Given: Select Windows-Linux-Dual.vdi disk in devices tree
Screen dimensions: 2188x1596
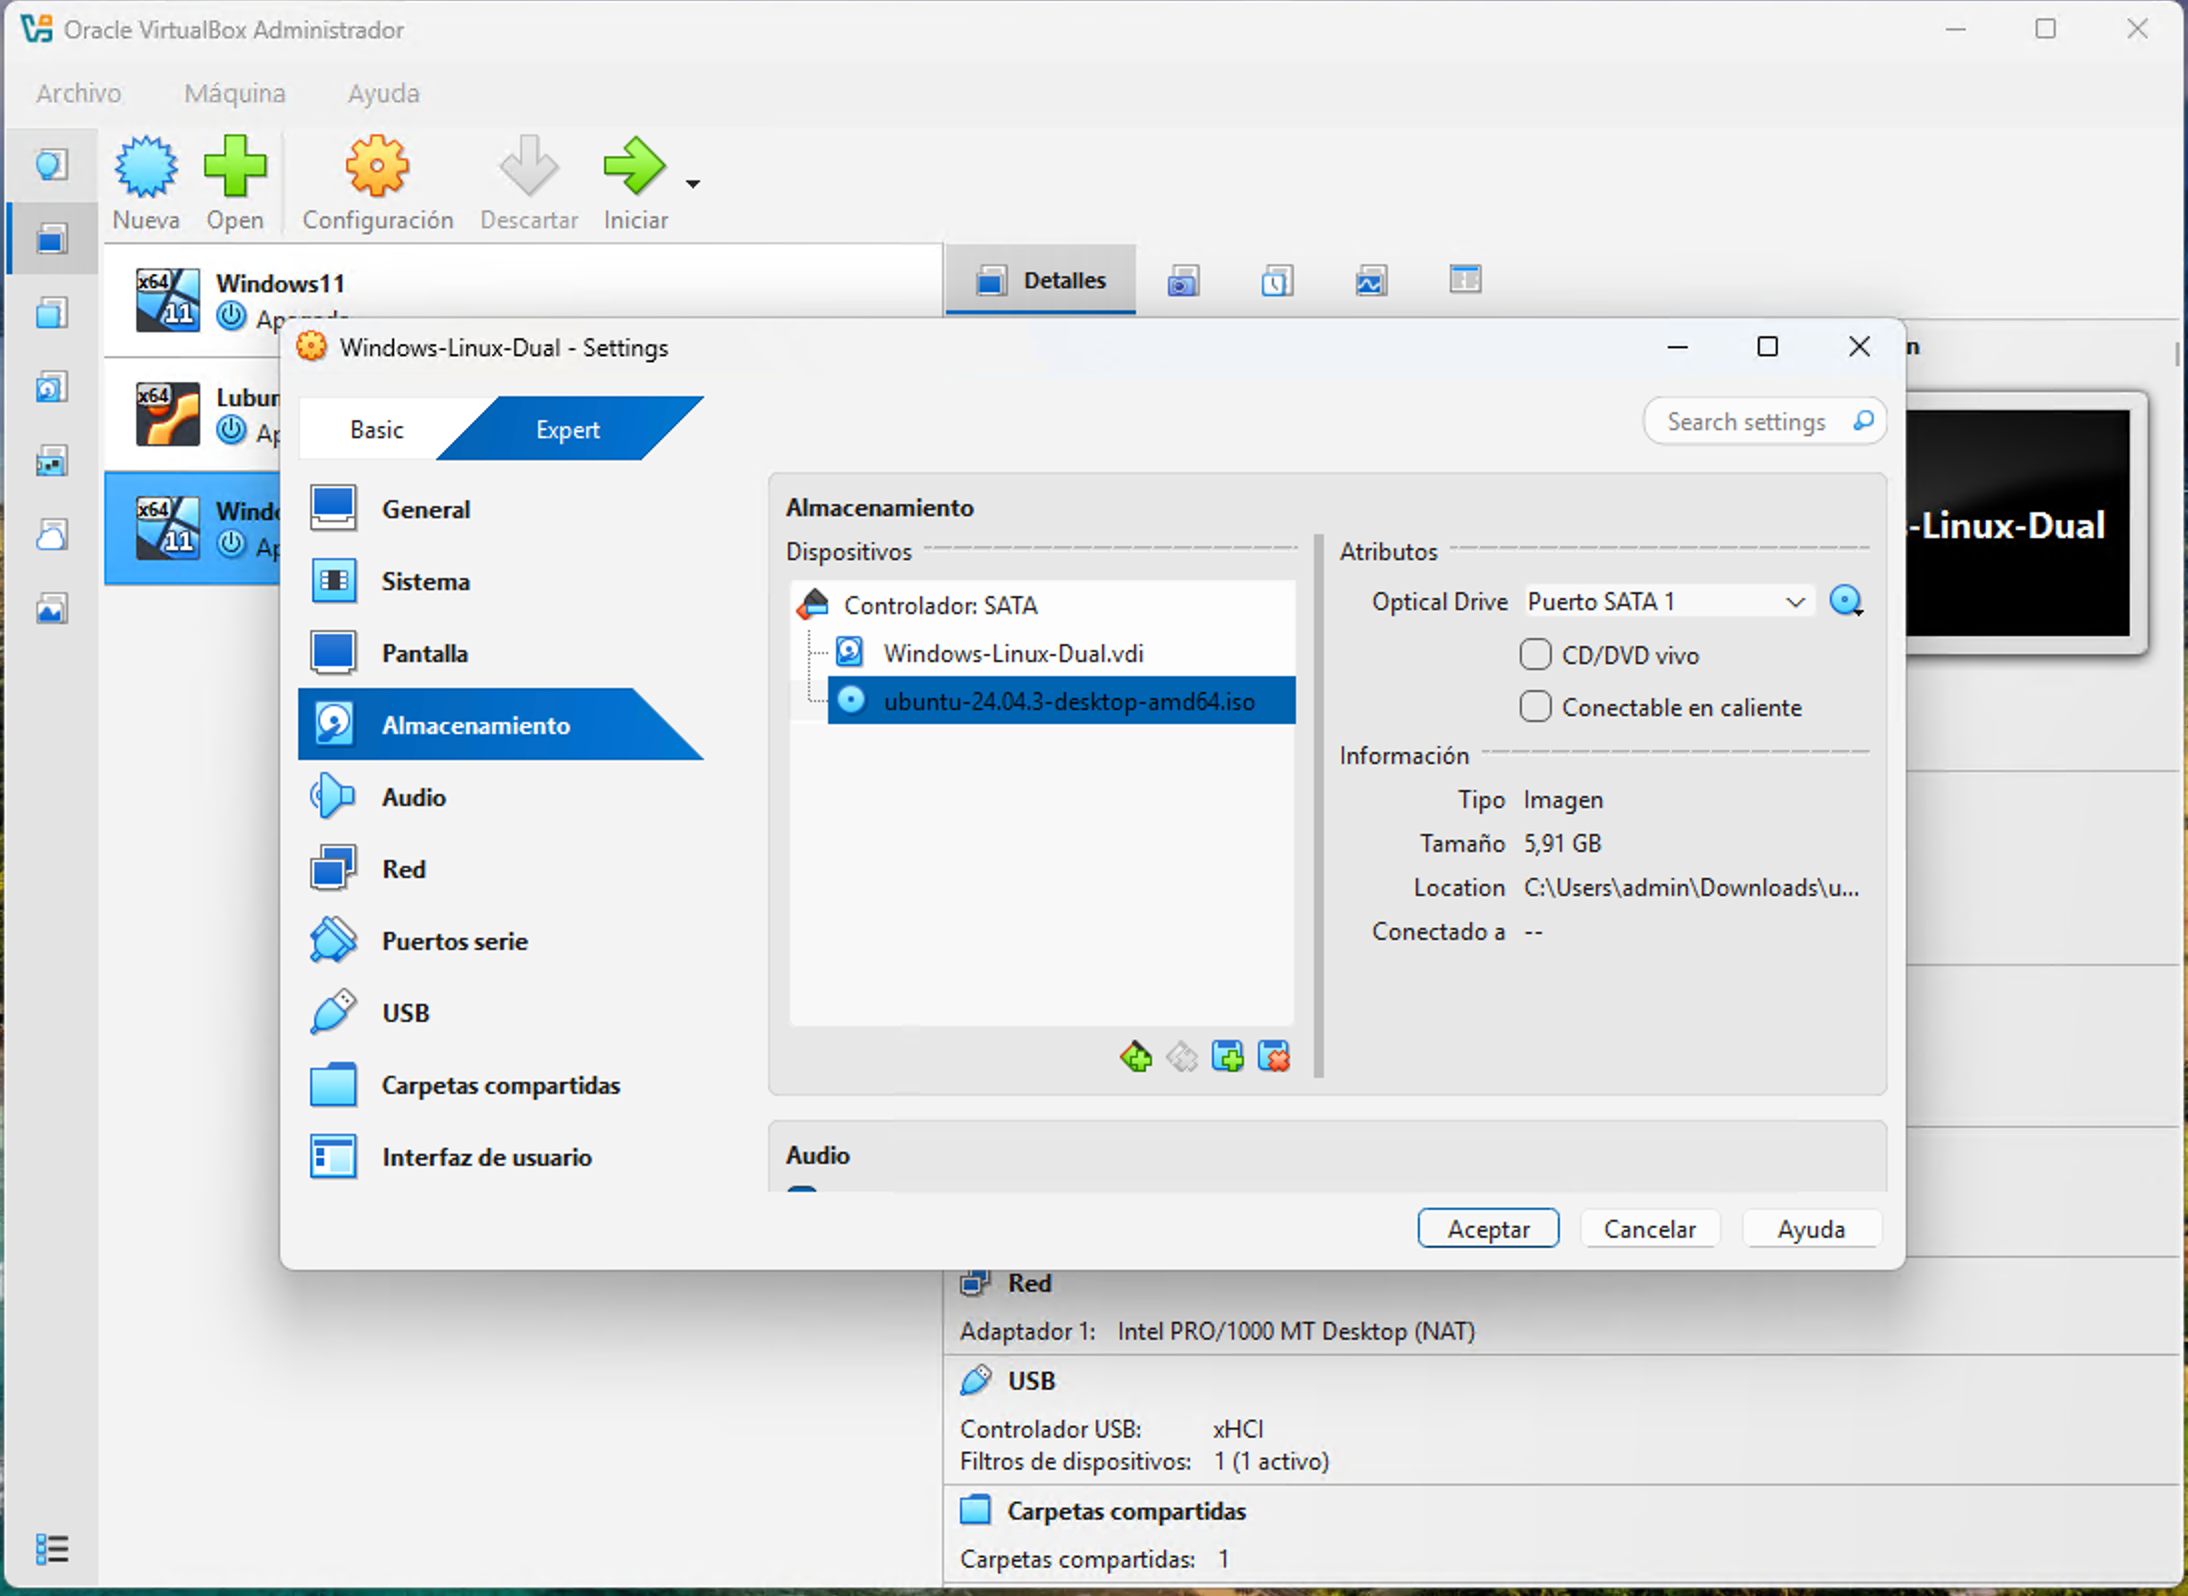Looking at the screenshot, I should (x=1061, y=653).
